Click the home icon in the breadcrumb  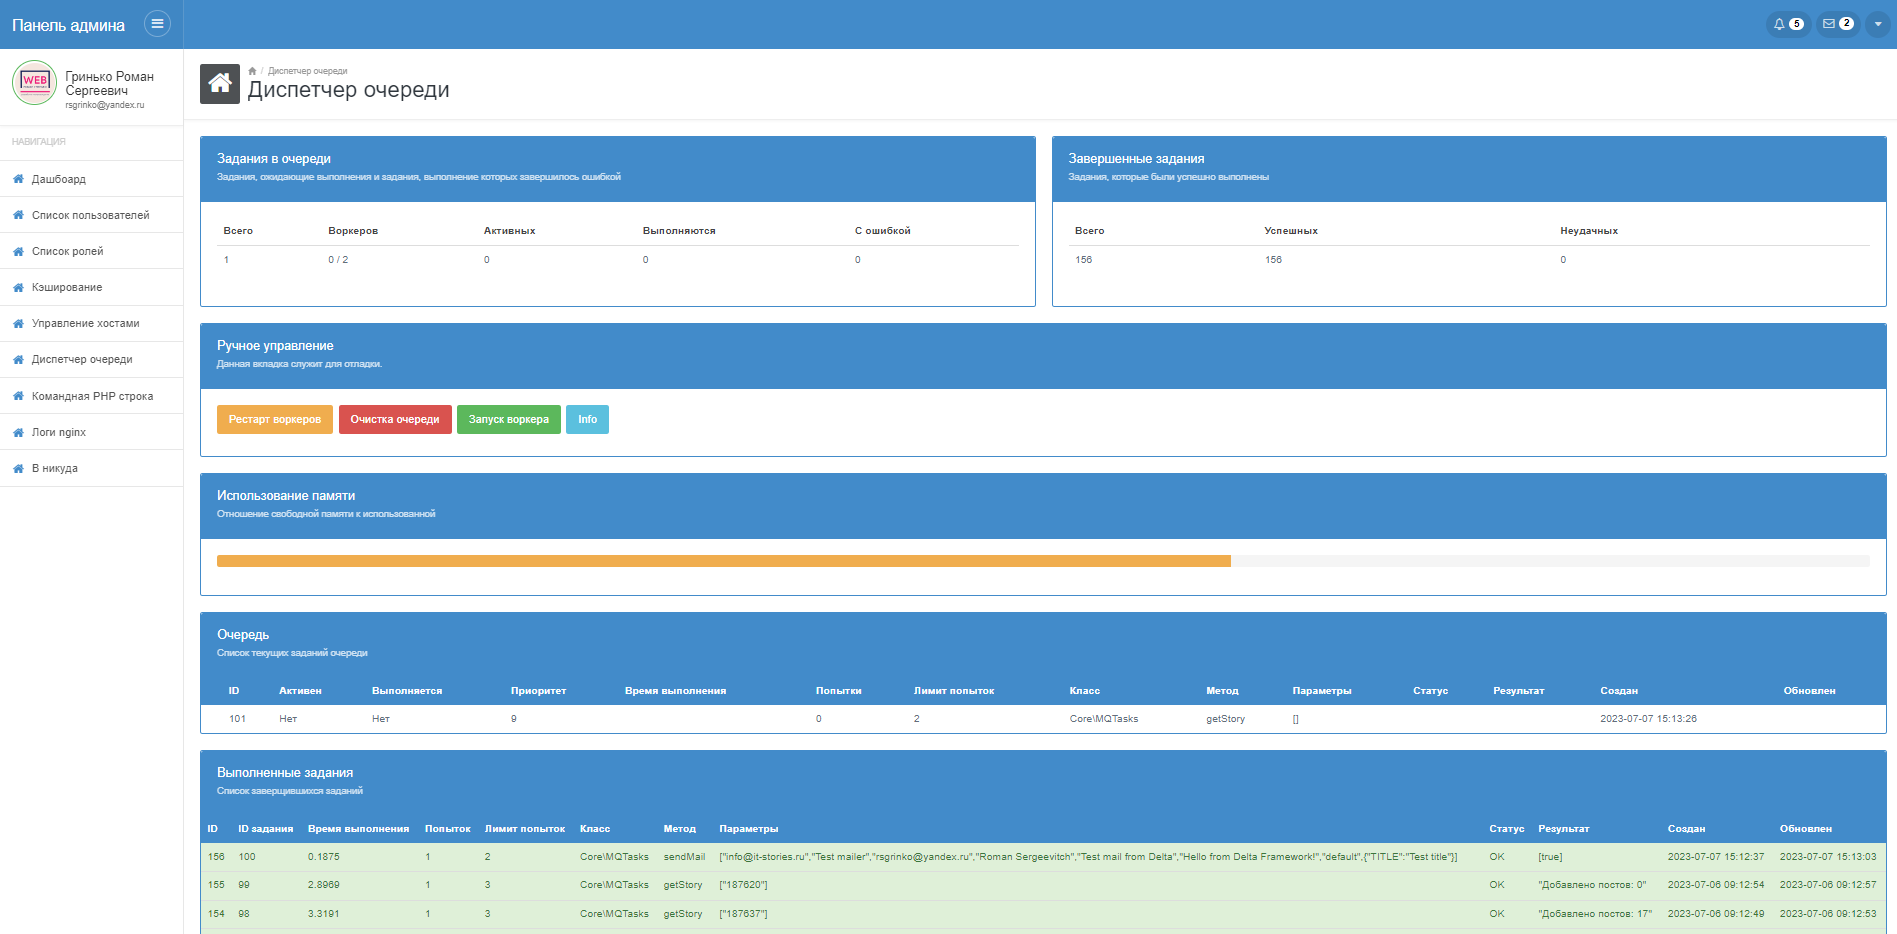point(252,71)
